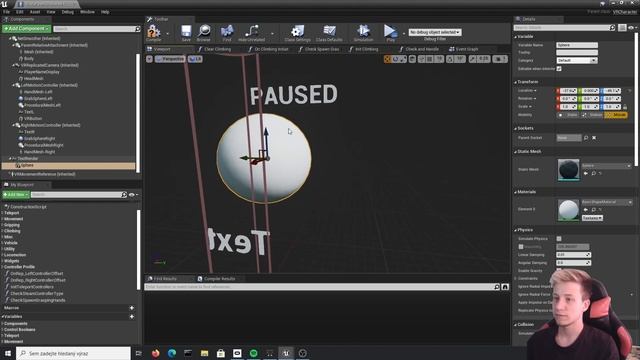Set Mobility to Static
640x360 pixels.
coord(568,115)
